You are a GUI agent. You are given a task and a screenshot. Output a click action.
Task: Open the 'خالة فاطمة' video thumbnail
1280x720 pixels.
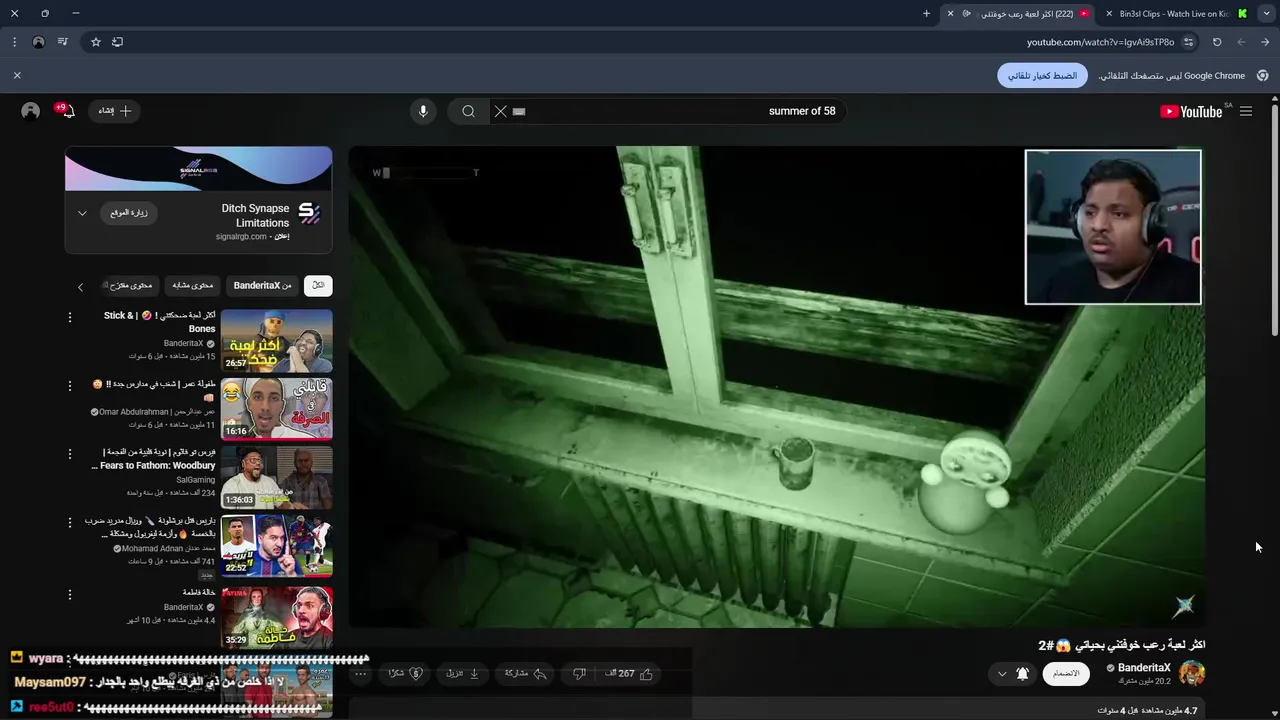pyautogui.click(x=276, y=617)
